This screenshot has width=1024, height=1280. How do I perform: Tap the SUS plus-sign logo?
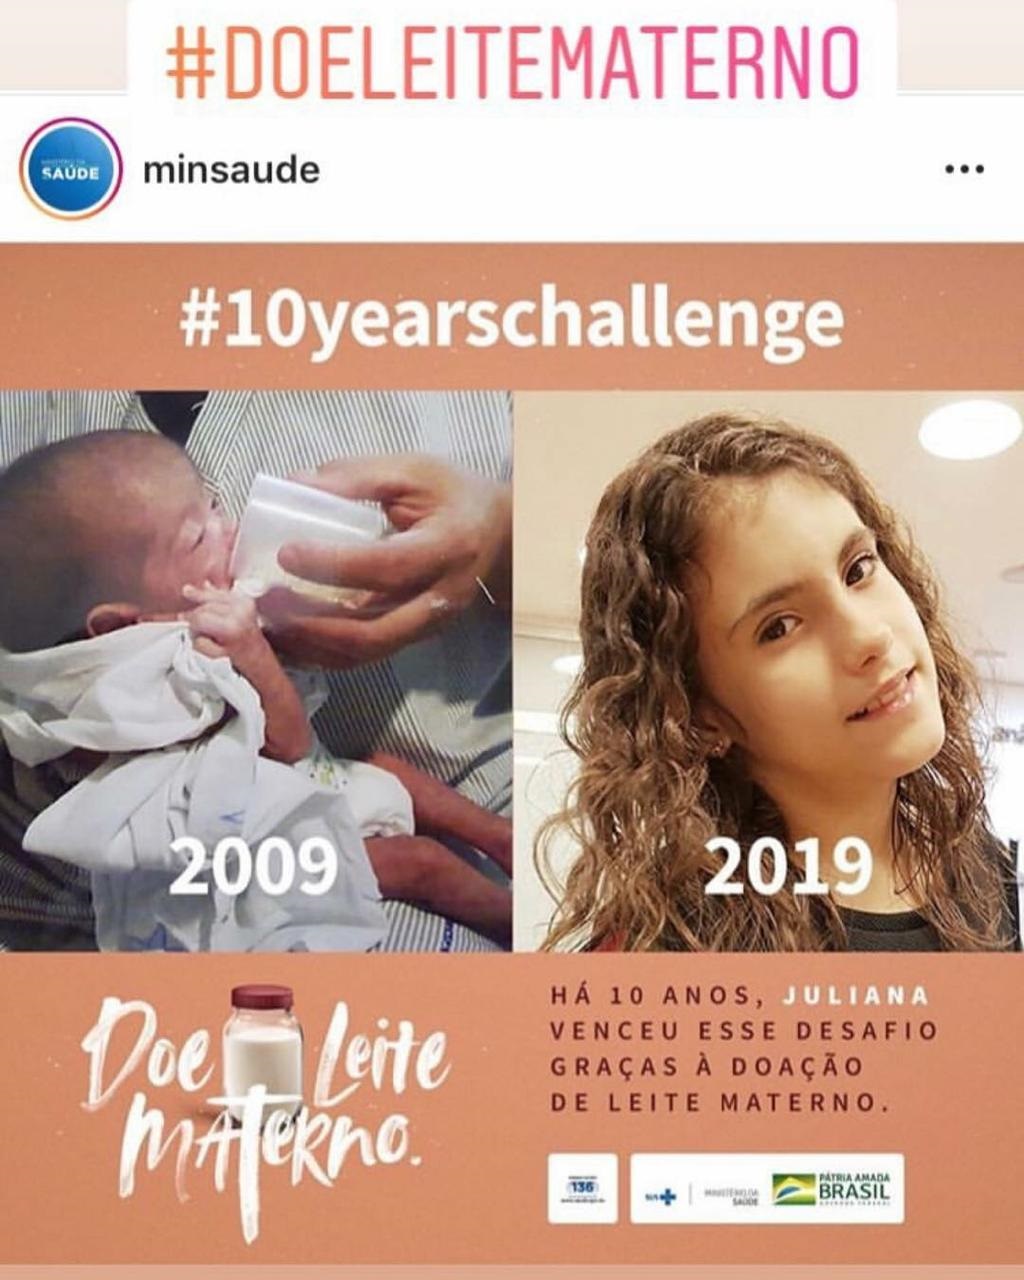pyautogui.click(x=661, y=1195)
